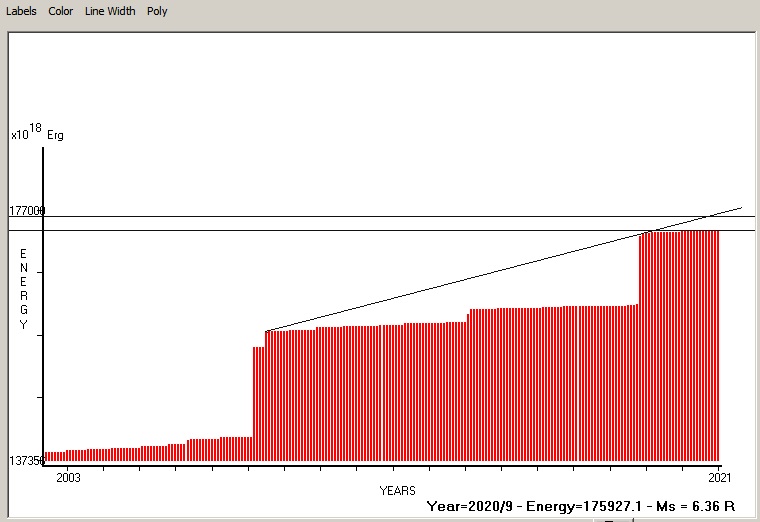Click the vertical ENERGY axis title
The width and height of the screenshot is (760, 522).
coord(23,289)
